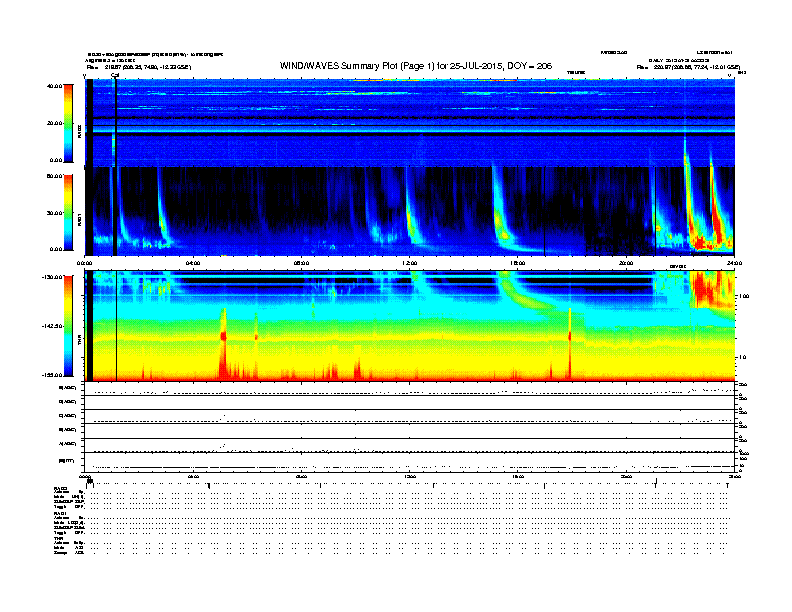Click the RAD2 color scale bar
The width and height of the screenshot is (792, 612).
pos(68,123)
